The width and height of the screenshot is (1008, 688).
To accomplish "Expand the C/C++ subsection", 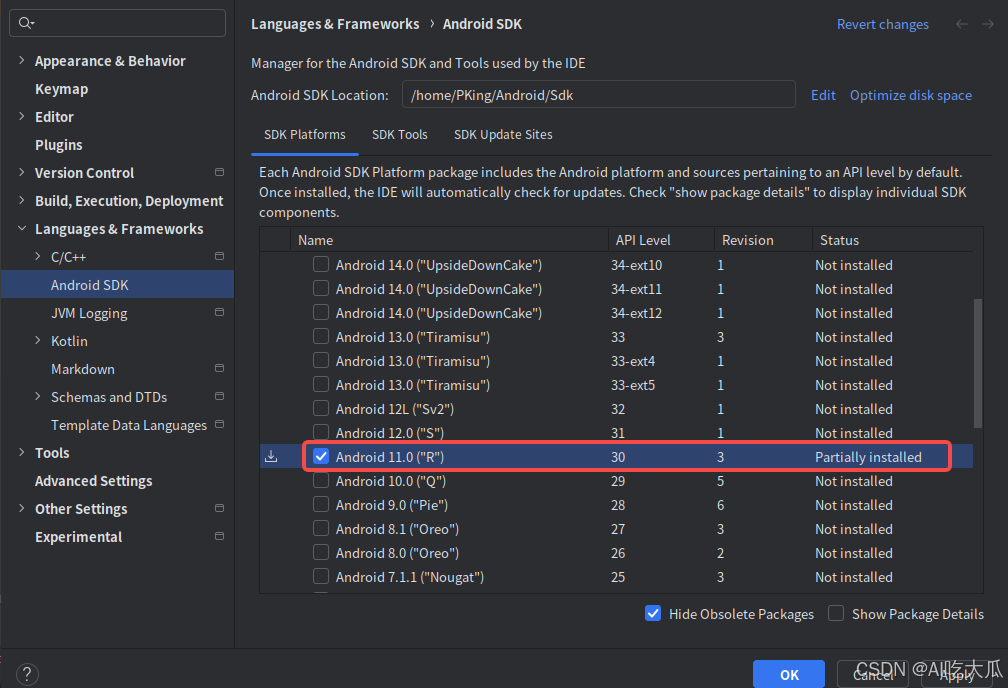I will [38, 257].
